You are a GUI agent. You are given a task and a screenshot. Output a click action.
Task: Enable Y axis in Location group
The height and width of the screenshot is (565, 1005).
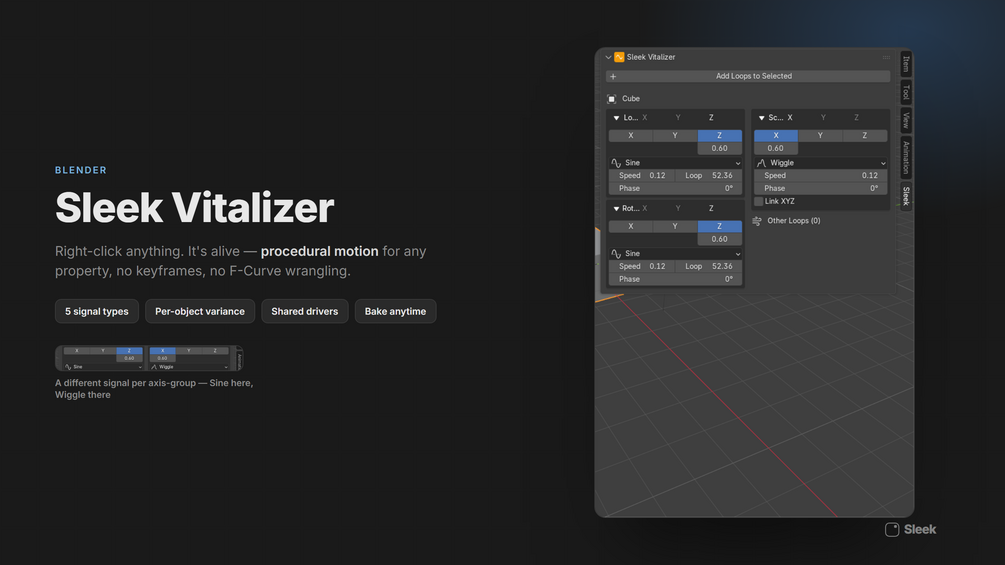pyautogui.click(x=675, y=136)
